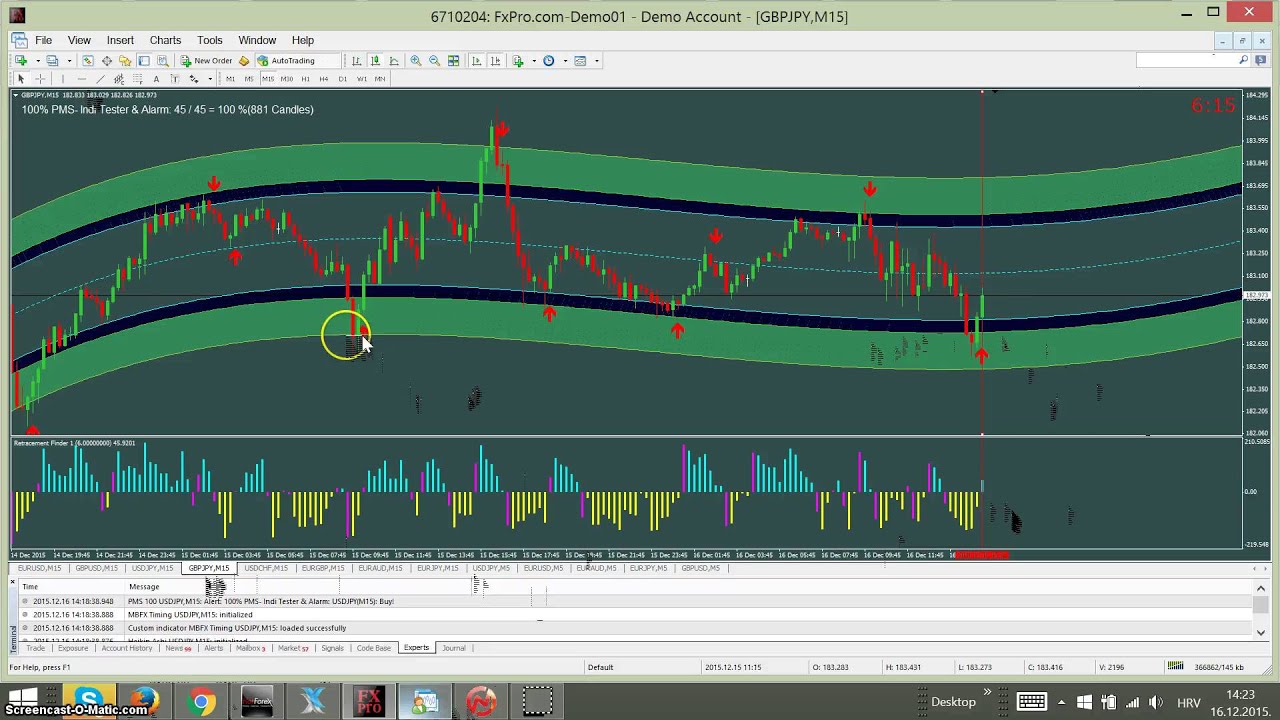Viewport: 1280px width, 720px height.
Task: Show the Data Window toolbar icon
Action: point(107,61)
